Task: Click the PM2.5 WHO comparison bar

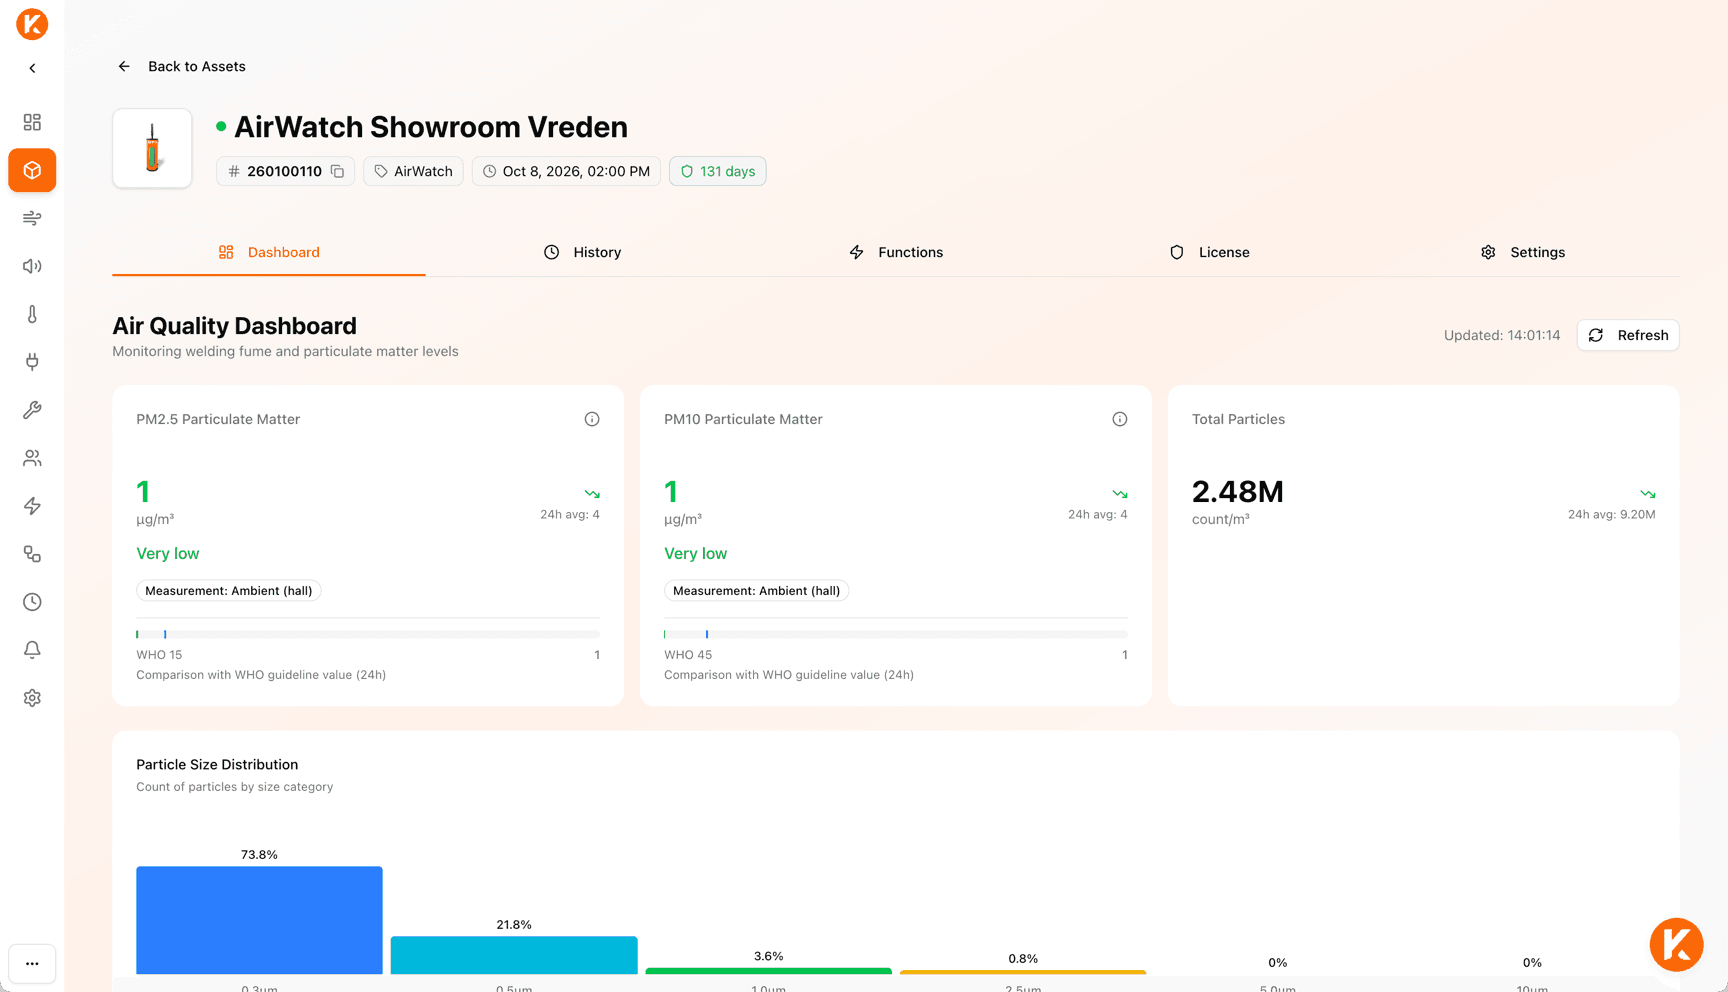Action: click(x=368, y=634)
